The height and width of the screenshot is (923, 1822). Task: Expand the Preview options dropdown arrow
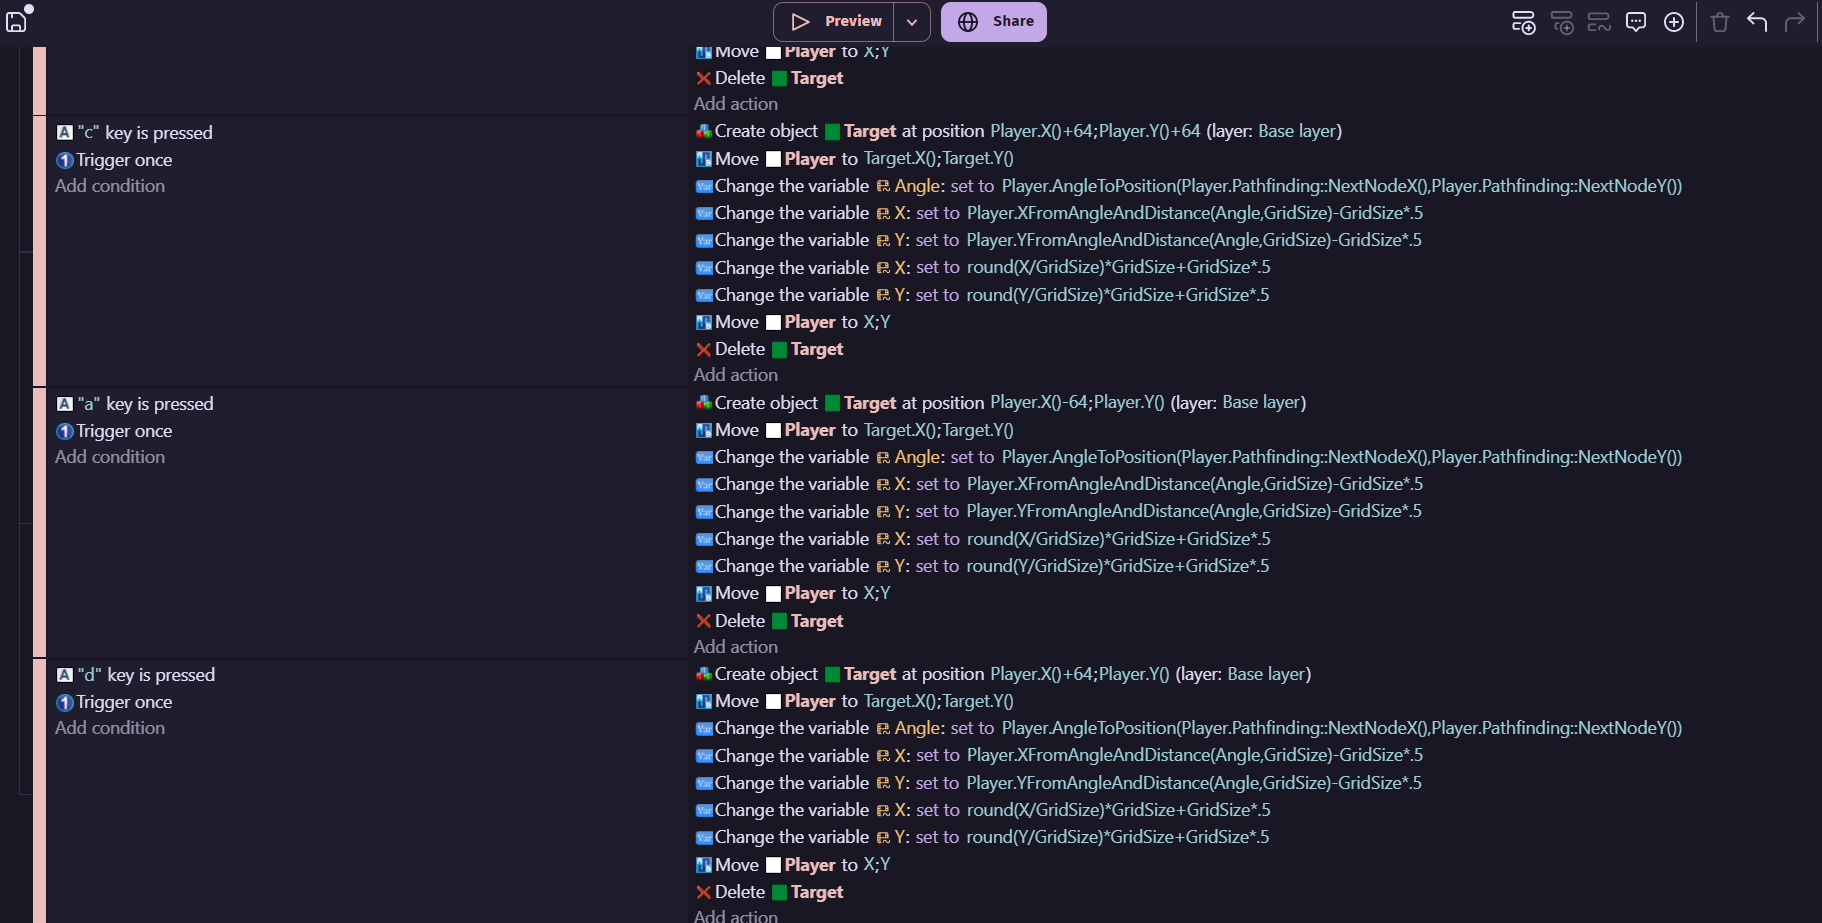pyautogui.click(x=912, y=22)
